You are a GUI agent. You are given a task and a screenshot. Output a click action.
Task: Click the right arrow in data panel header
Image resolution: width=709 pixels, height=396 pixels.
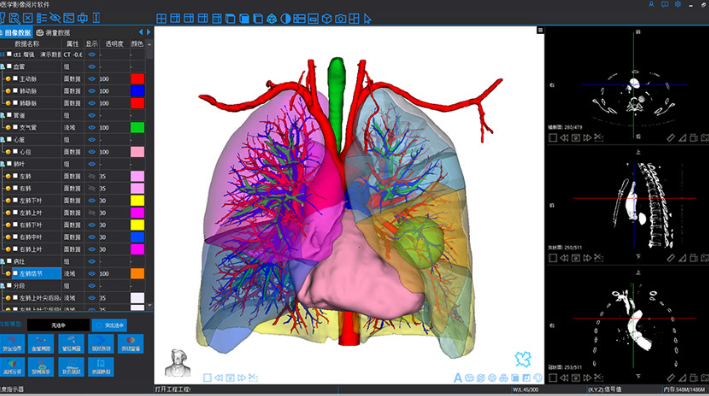[x=148, y=32]
